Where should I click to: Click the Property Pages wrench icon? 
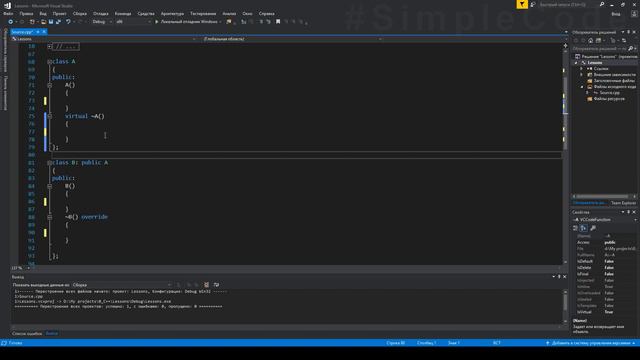(x=593, y=228)
